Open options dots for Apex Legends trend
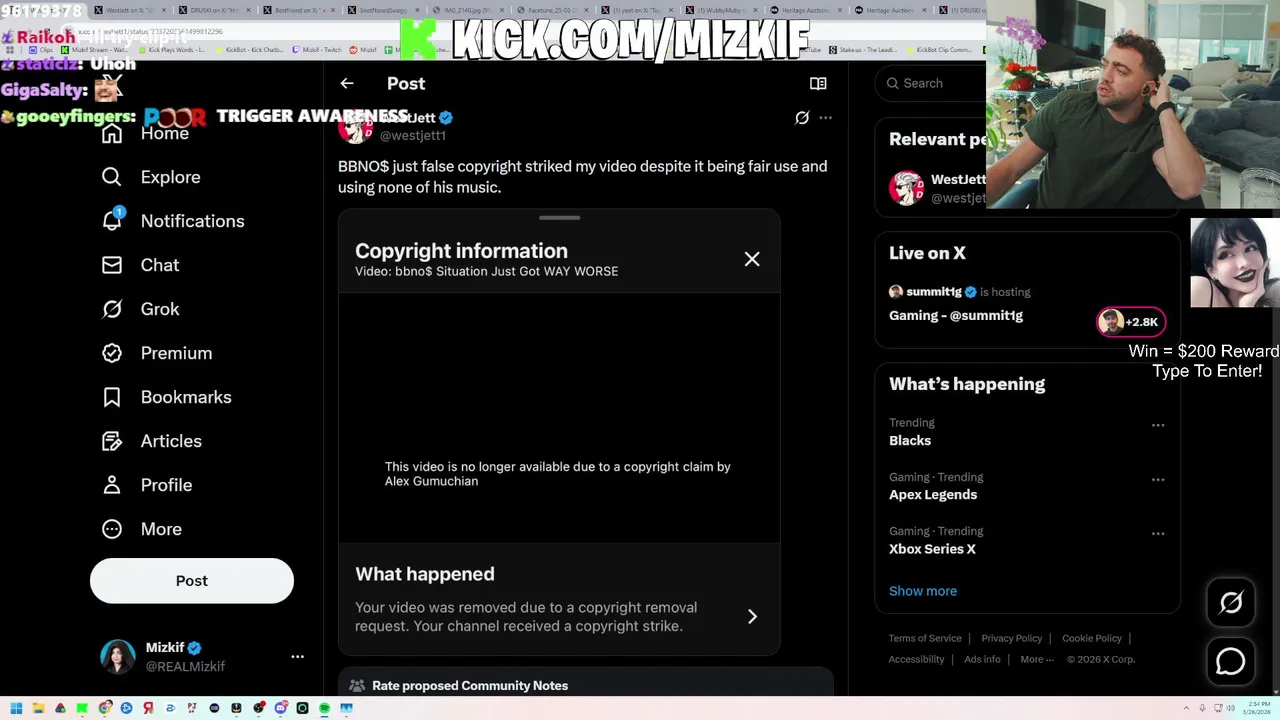The width and height of the screenshot is (1280, 720). pyautogui.click(x=1158, y=479)
